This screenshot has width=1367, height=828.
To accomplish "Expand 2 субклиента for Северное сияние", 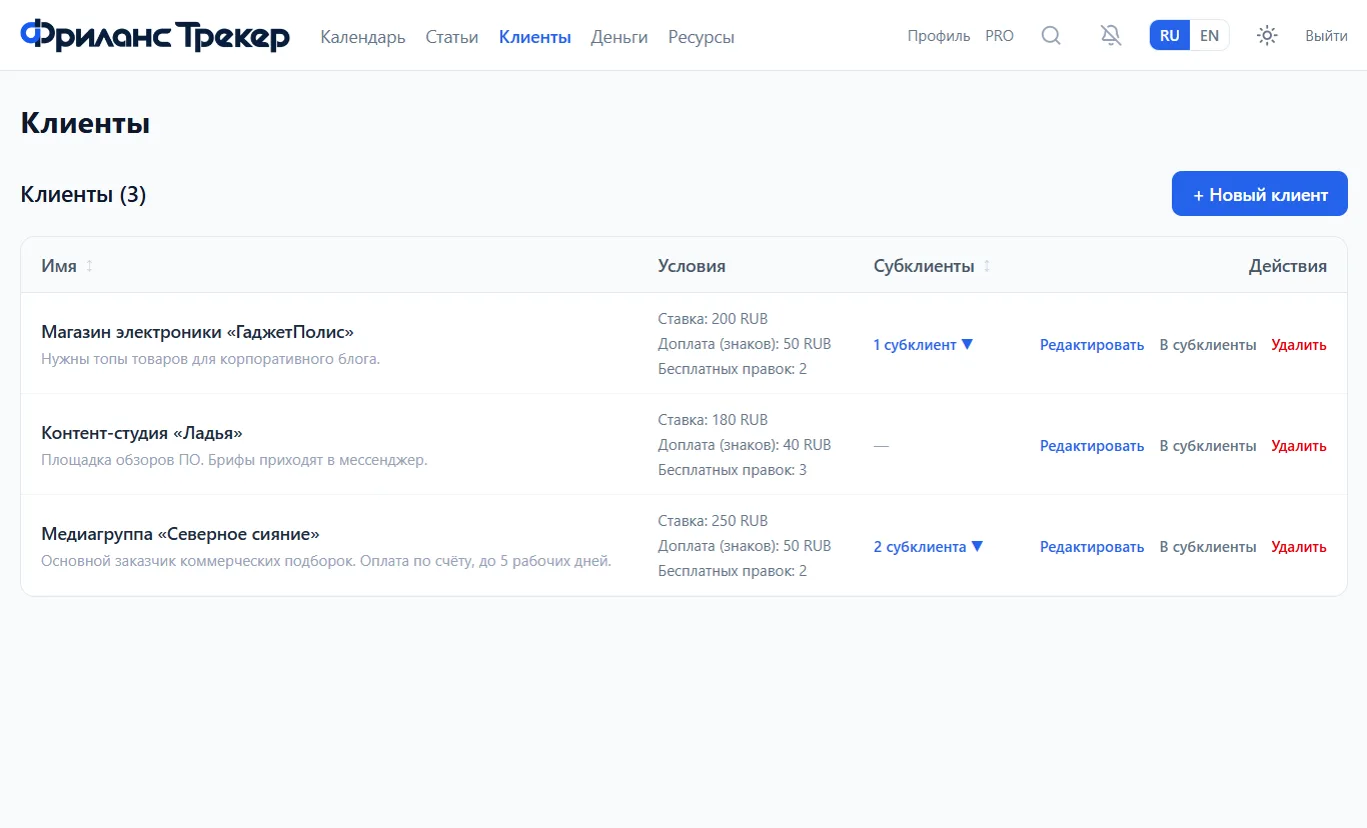I will pyautogui.click(x=928, y=547).
